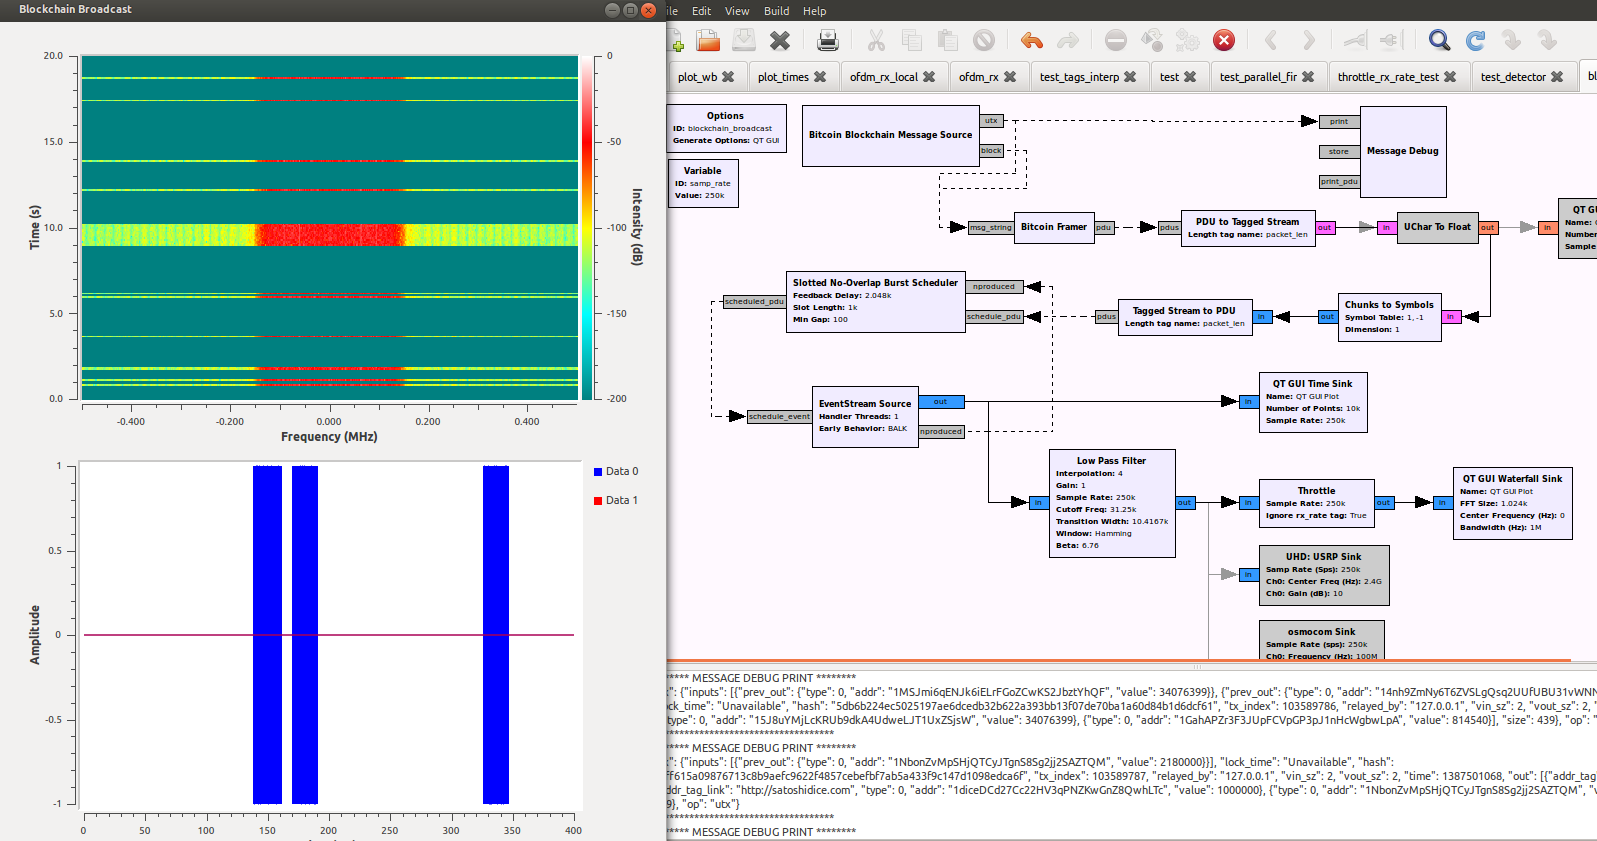Click the grey minus errors icon

click(1116, 40)
